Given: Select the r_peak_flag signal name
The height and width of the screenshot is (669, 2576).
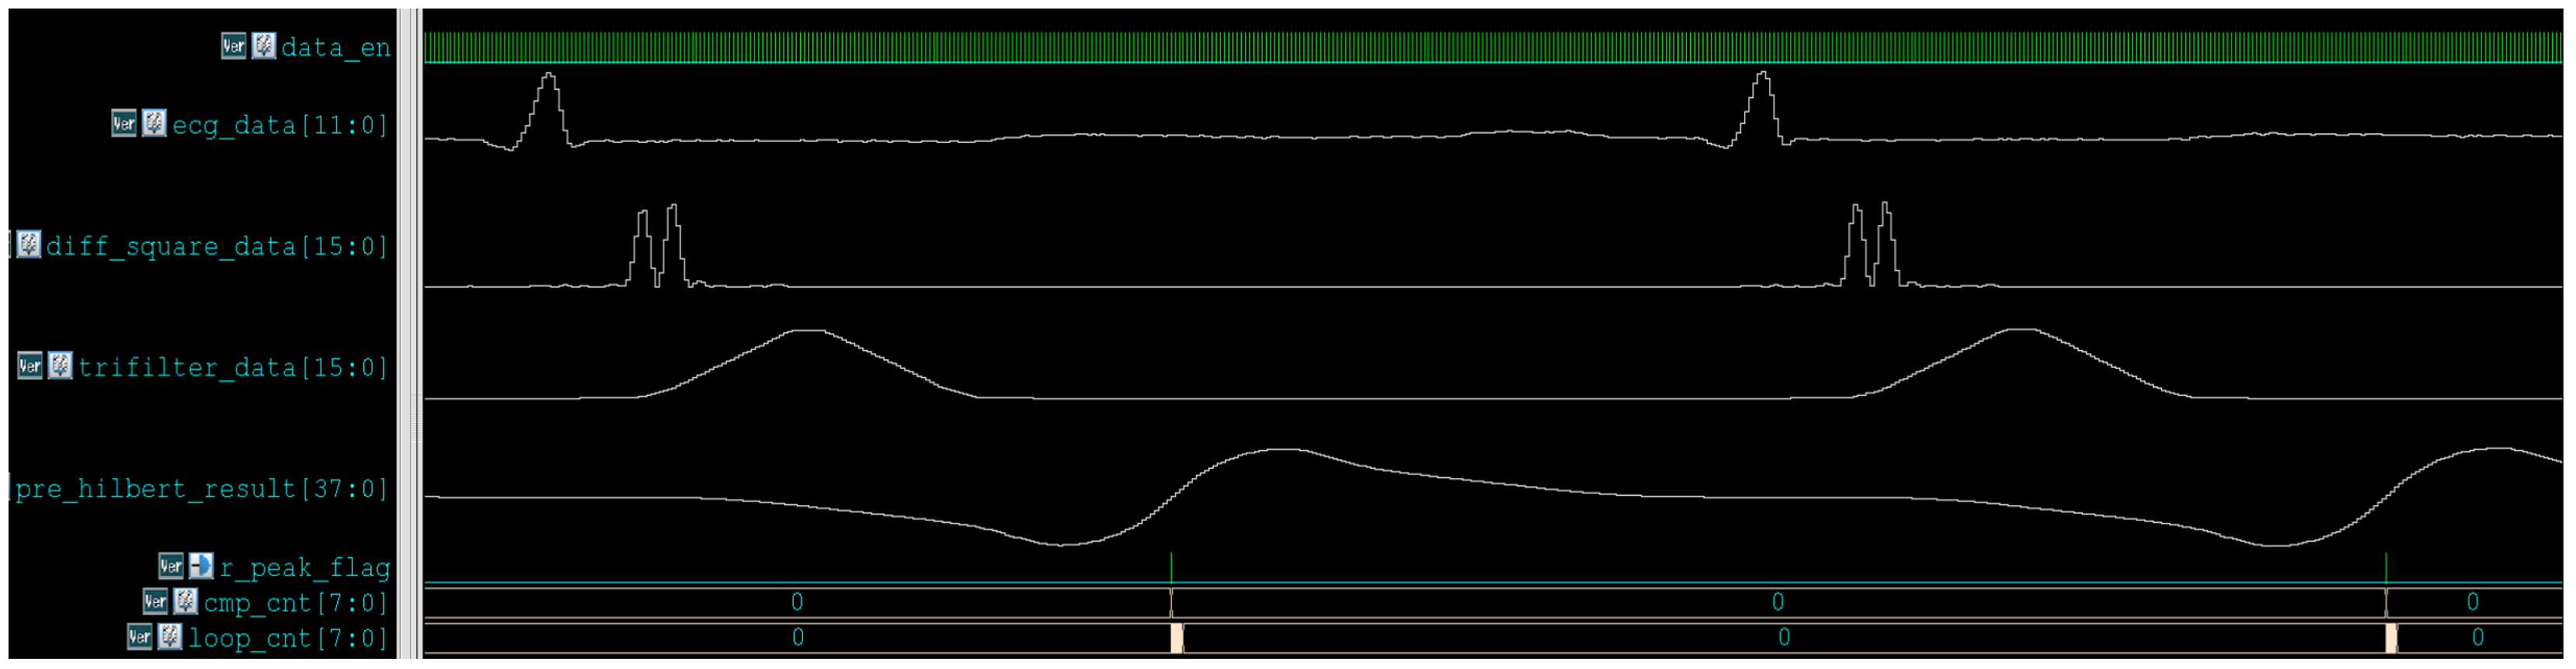Looking at the screenshot, I should pyautogui.click(x=305, y=569).
